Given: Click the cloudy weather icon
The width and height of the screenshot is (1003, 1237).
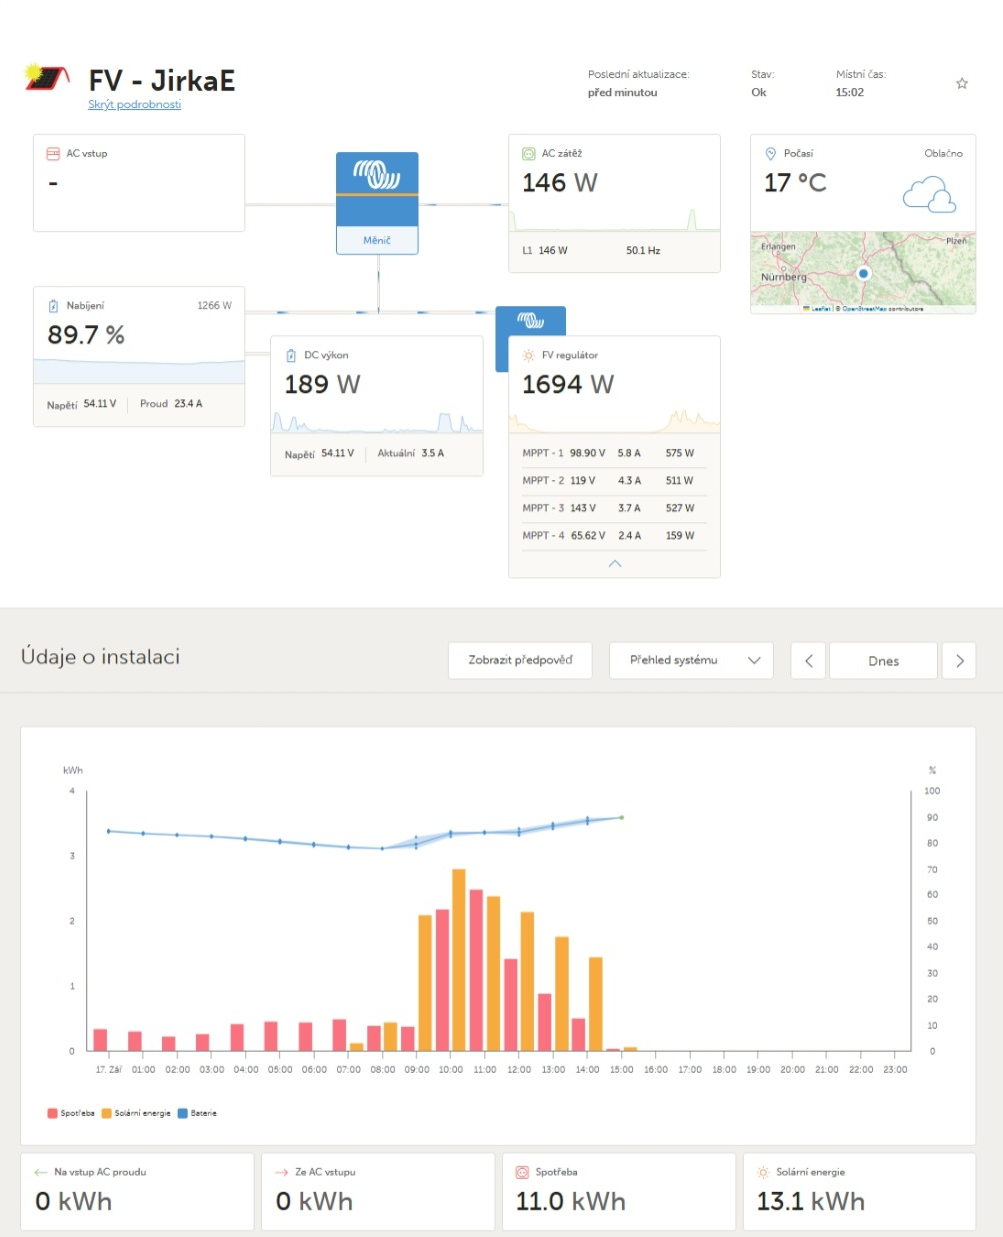Looking at the screenshot, I should click(x=930, y=194).
